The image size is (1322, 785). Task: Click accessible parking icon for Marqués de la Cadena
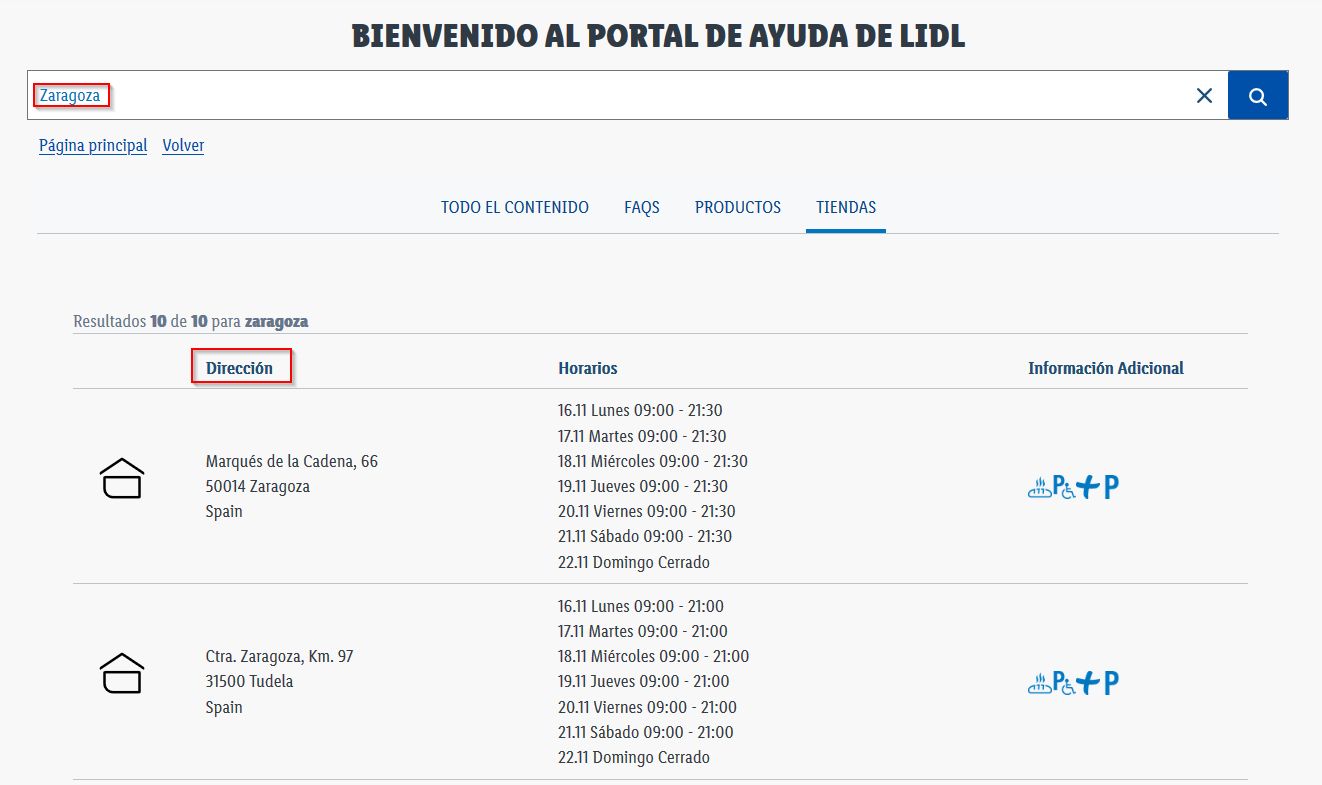[x=1063, y=488]
